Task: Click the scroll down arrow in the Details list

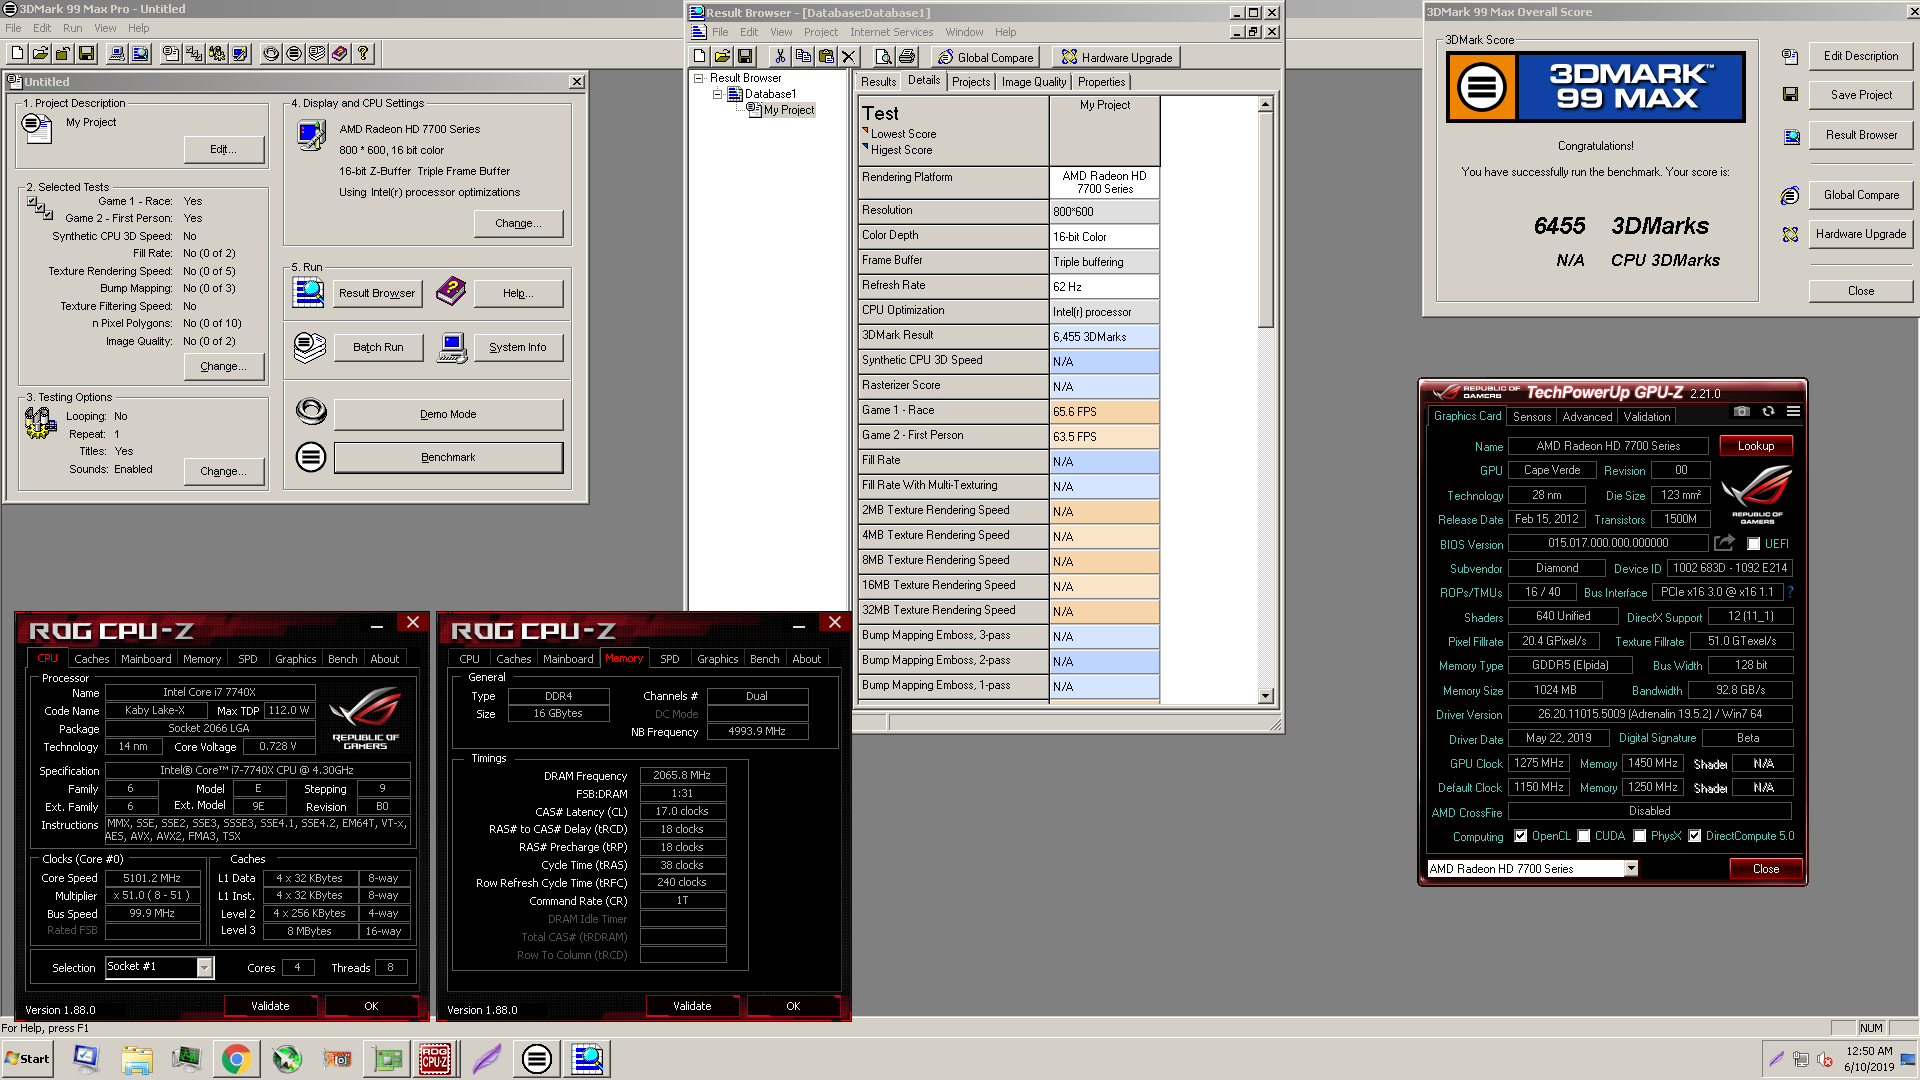Action: tap(1265, 696)
